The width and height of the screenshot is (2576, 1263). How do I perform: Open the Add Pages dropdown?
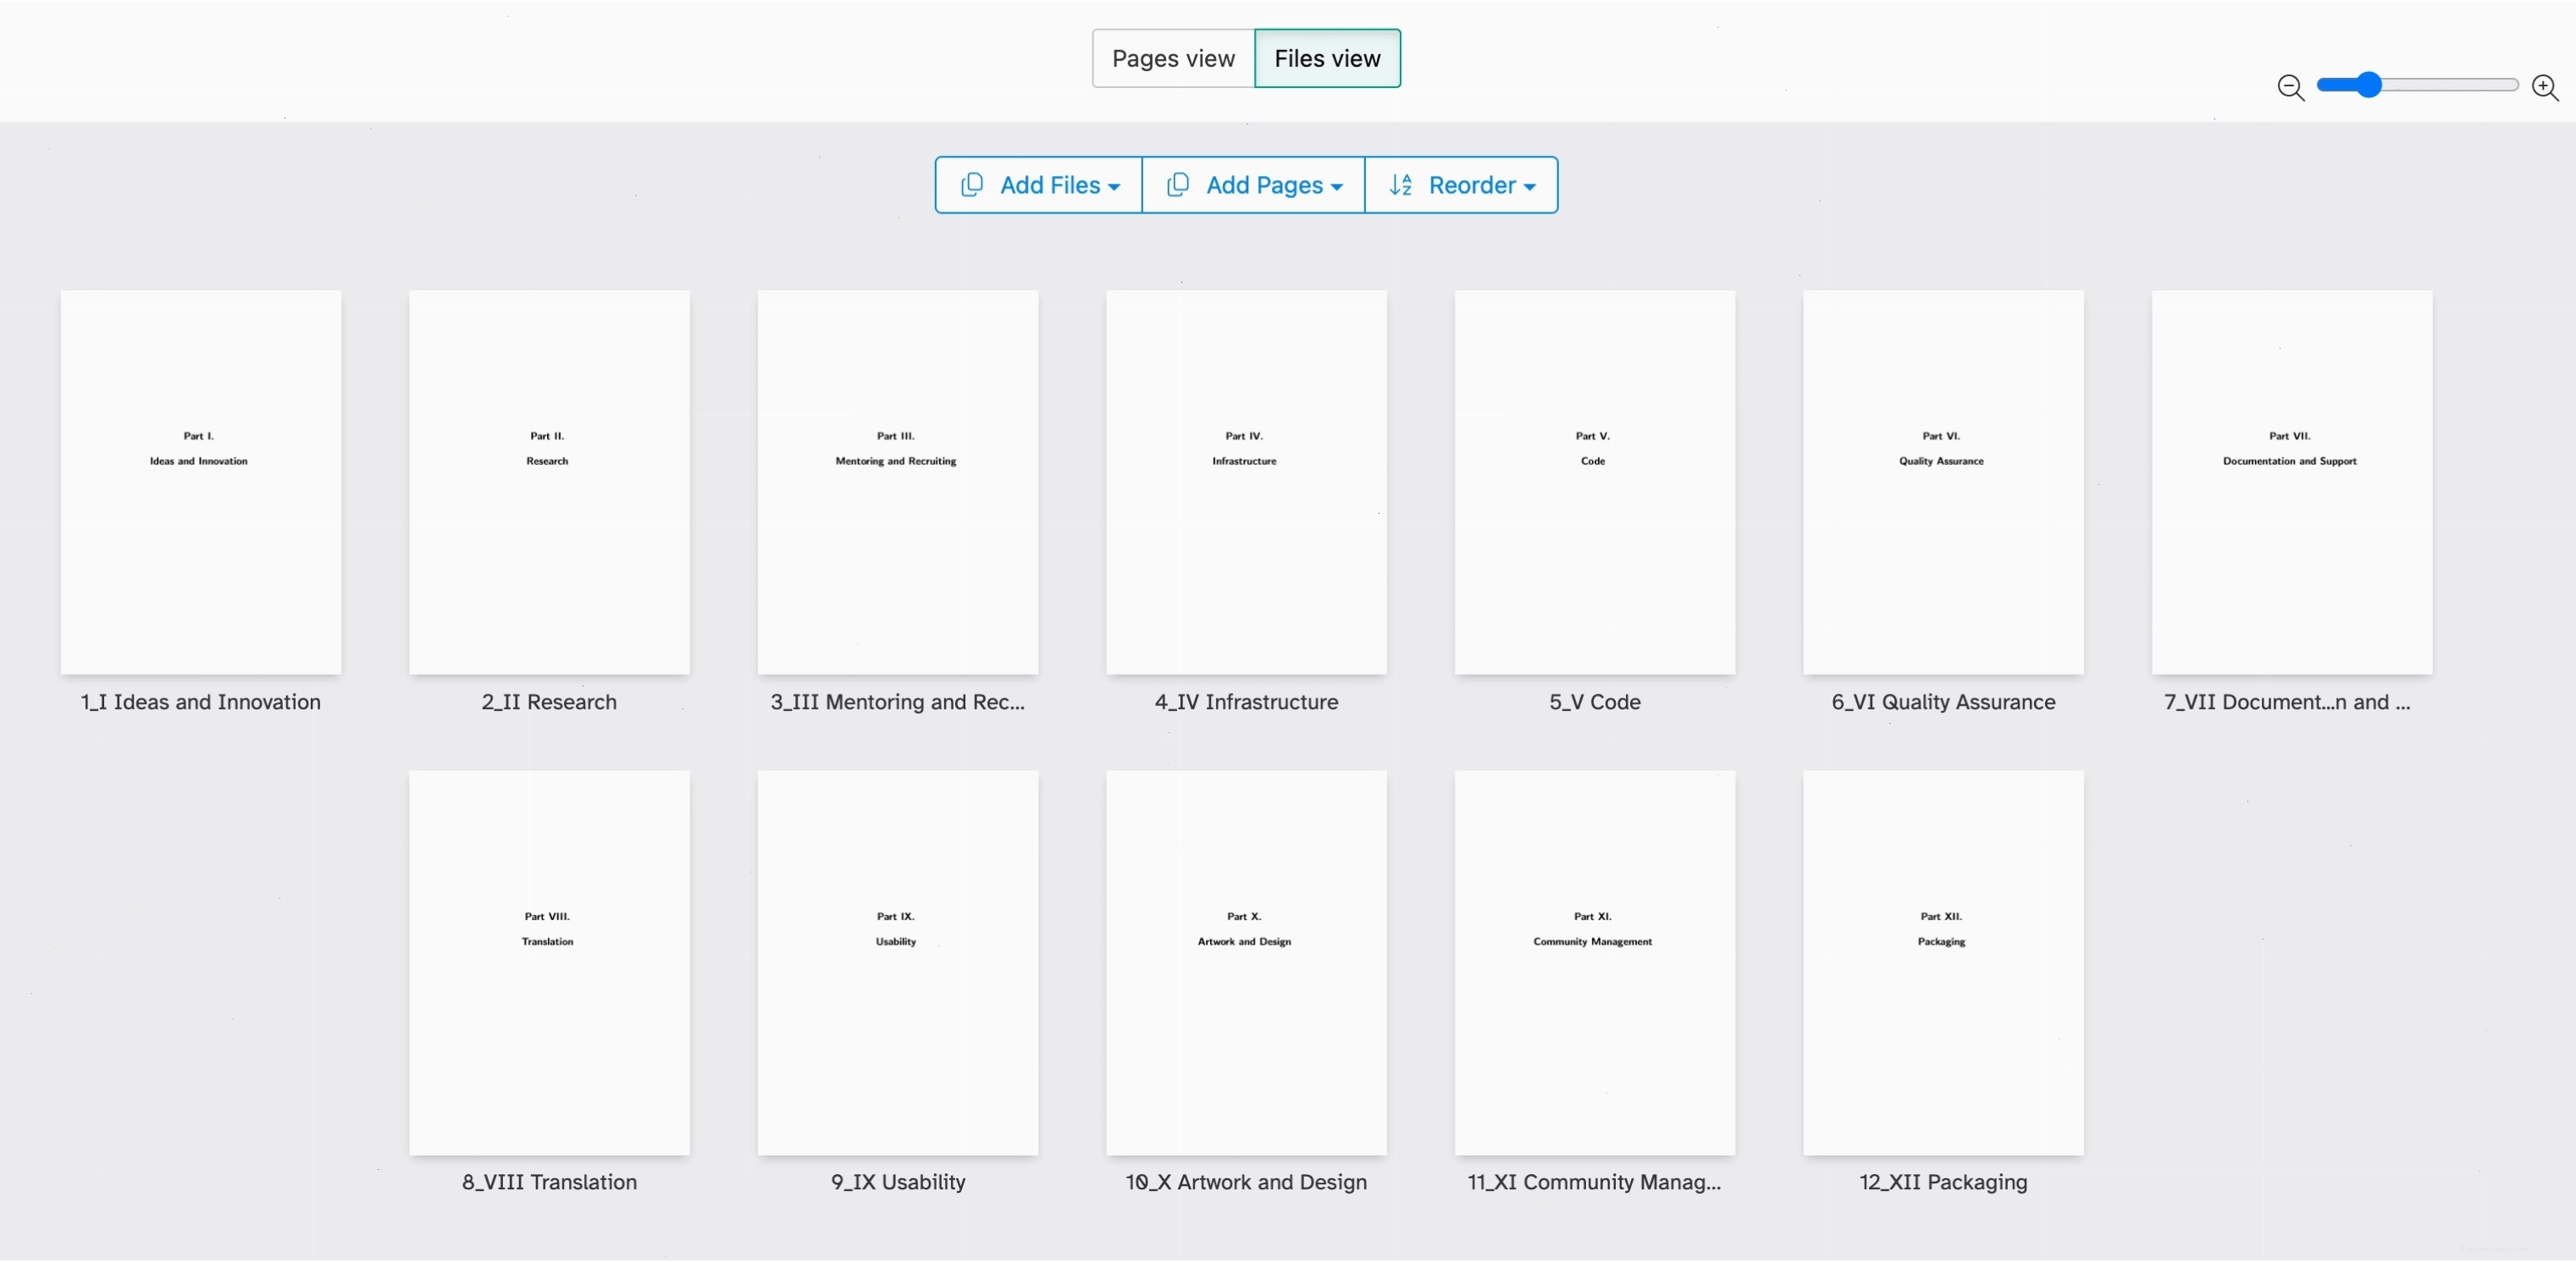pyautogui.click(x=1253, y=185)
